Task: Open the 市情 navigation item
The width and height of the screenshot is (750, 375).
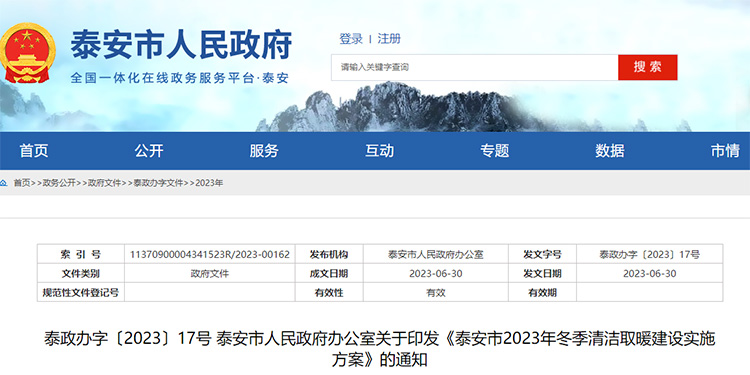Action: point(725,151)
